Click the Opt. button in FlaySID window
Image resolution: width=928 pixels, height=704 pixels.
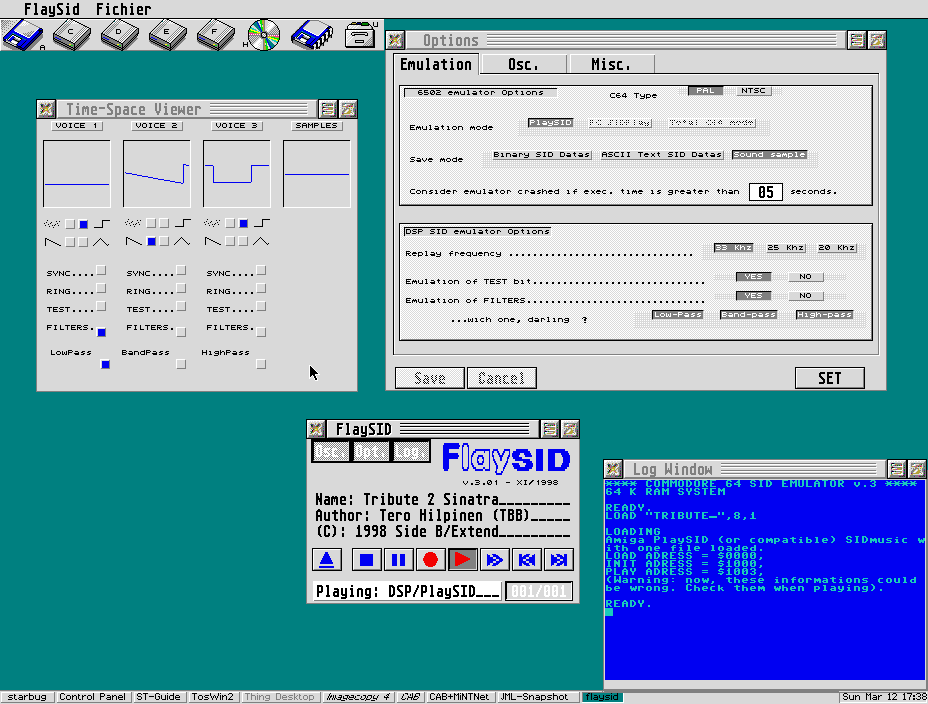(x=370, y=452)
